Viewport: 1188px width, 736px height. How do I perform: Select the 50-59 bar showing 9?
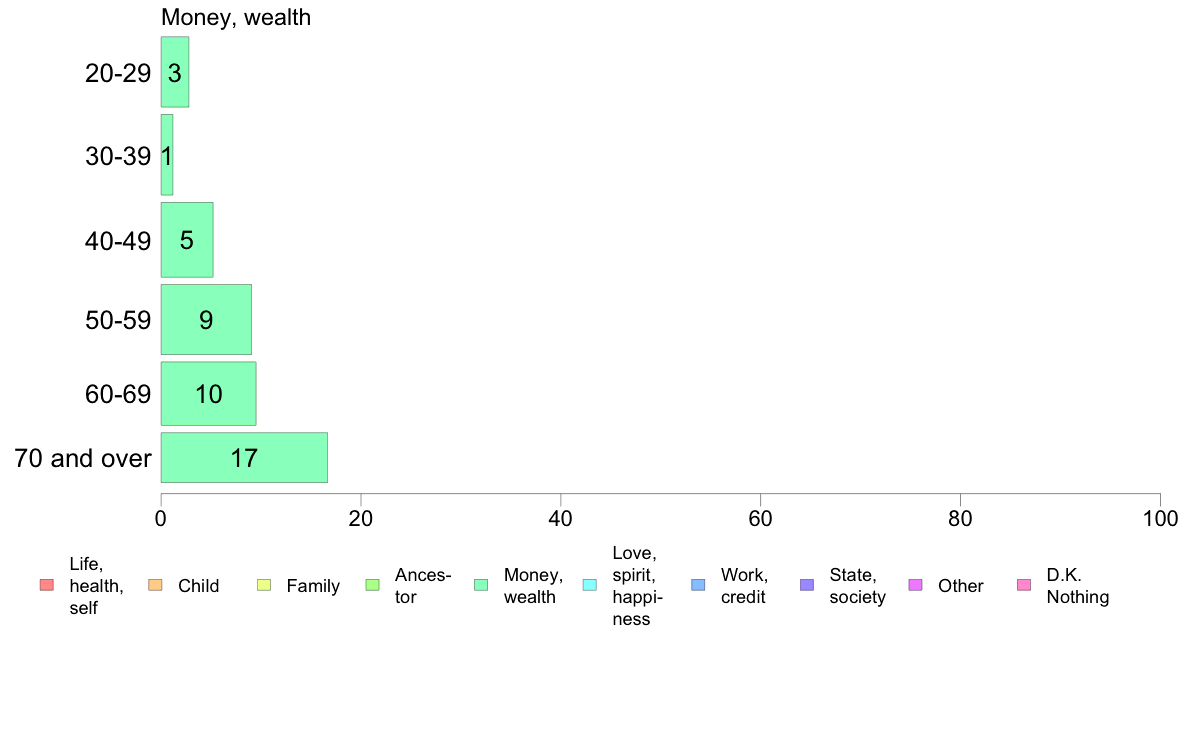[x=206, y=319]
